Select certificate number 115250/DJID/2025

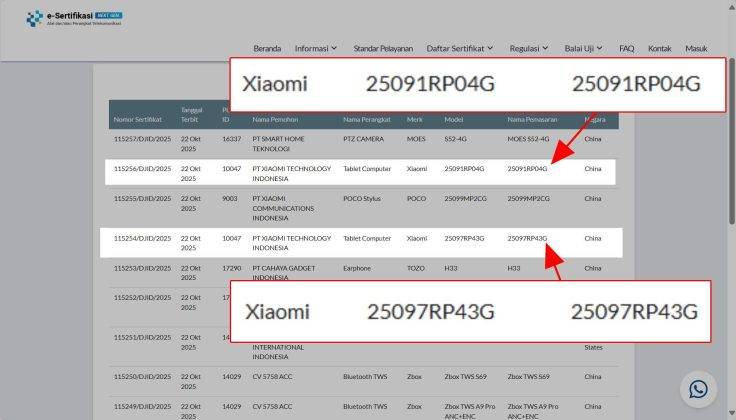(142, 376)
